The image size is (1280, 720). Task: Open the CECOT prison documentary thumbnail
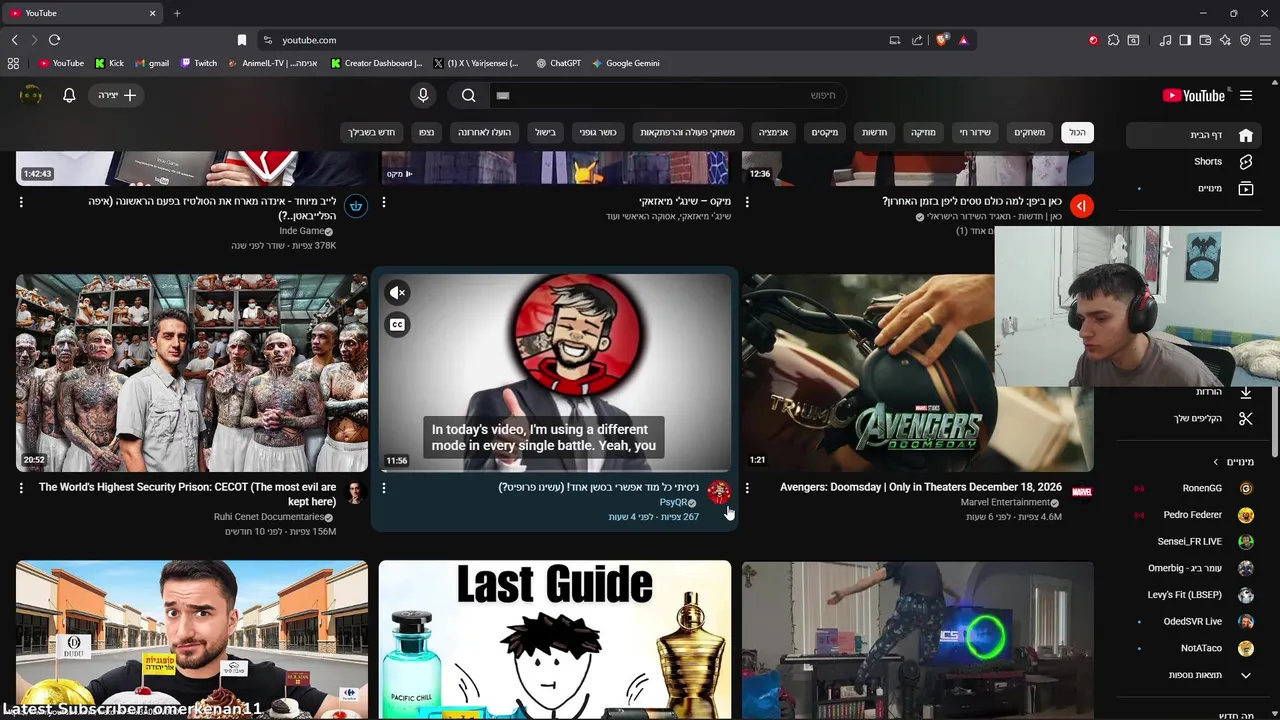tap(192, 373)
